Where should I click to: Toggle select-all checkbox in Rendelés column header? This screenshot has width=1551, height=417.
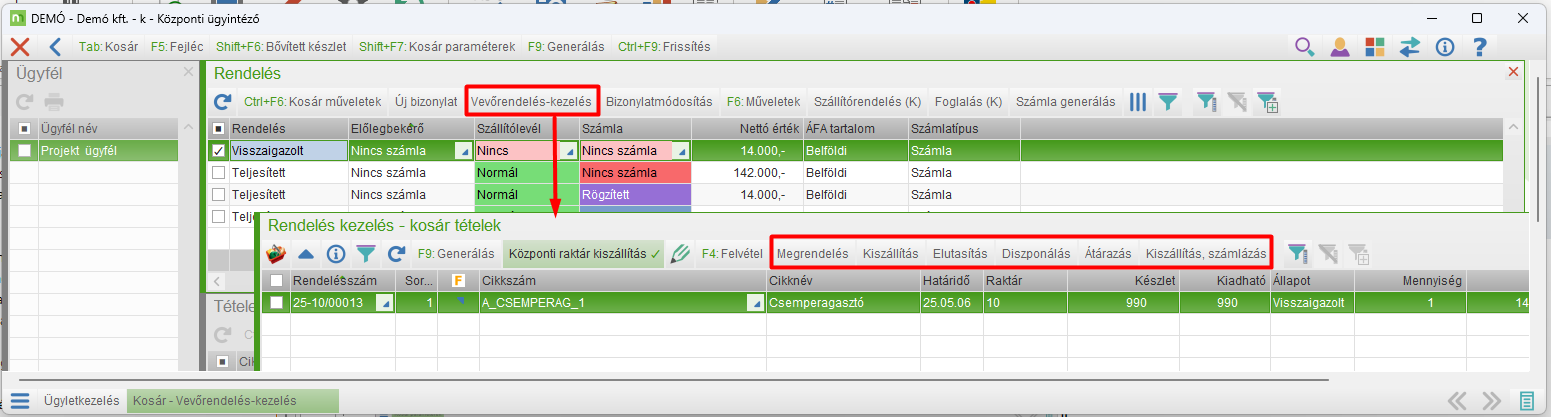click(218, 129)
